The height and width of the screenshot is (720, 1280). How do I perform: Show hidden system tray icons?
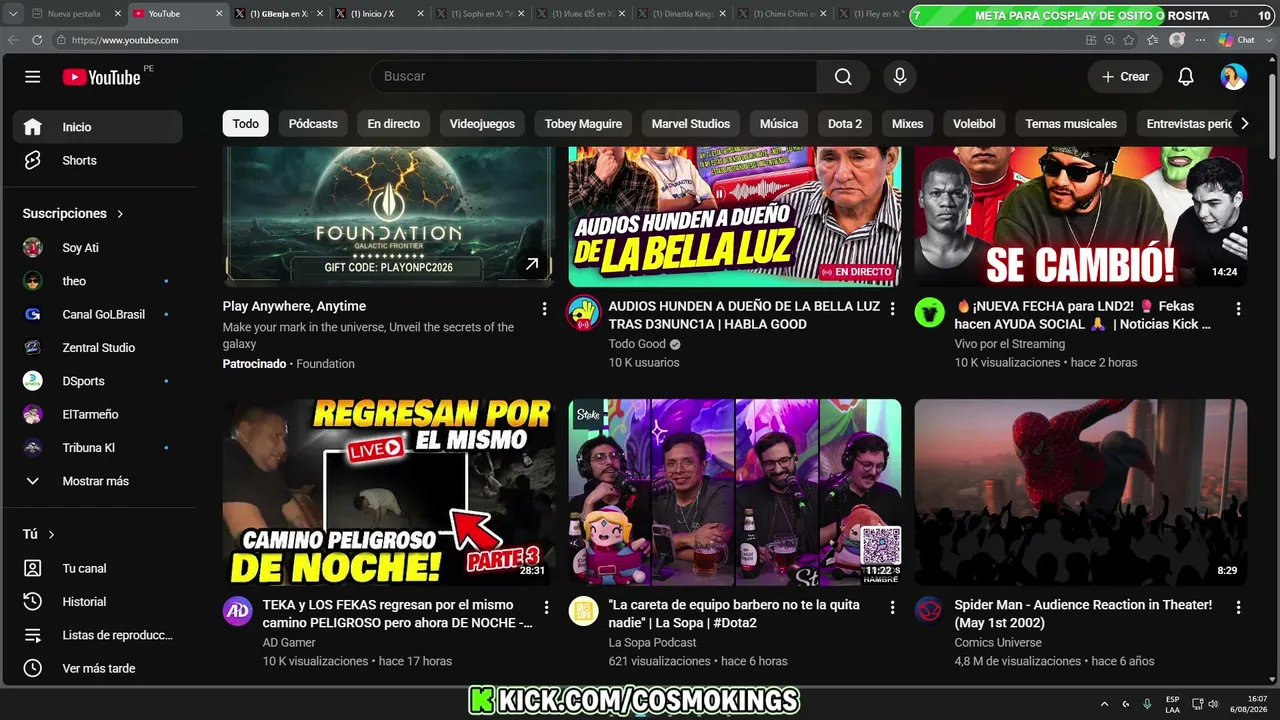(x=1104, y=703)
